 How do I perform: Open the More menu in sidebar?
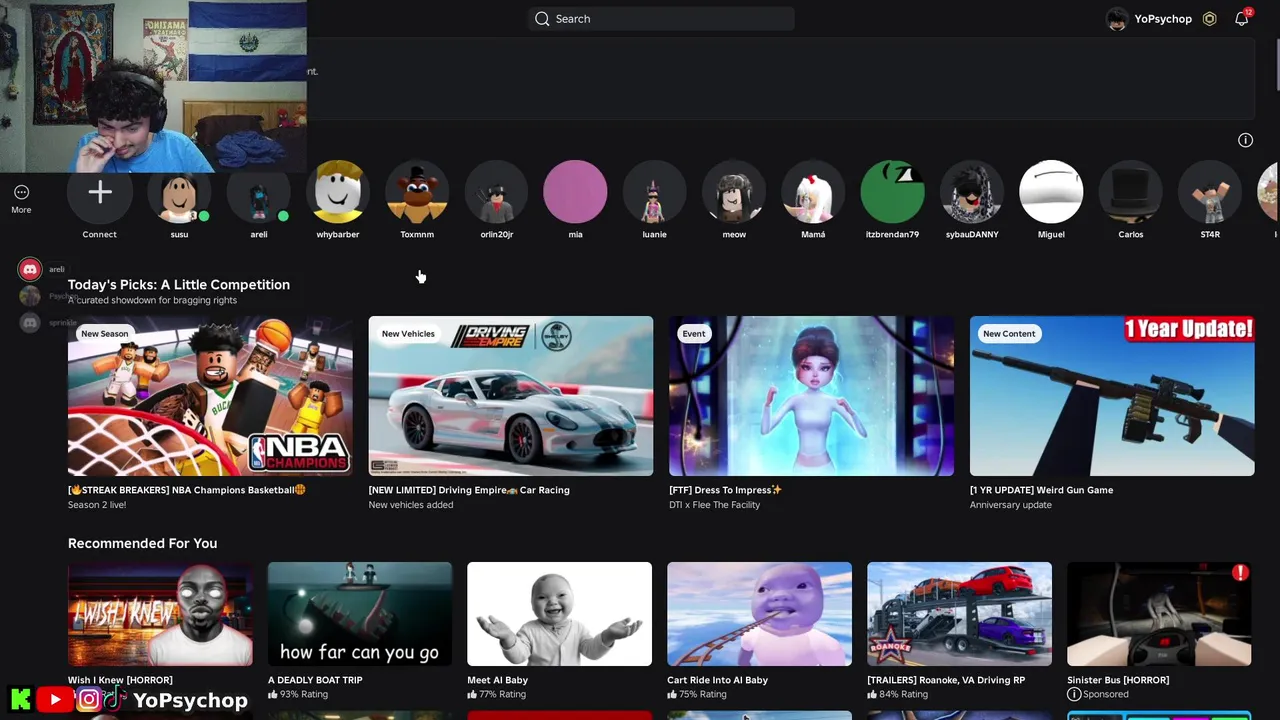tap(21, 198)
